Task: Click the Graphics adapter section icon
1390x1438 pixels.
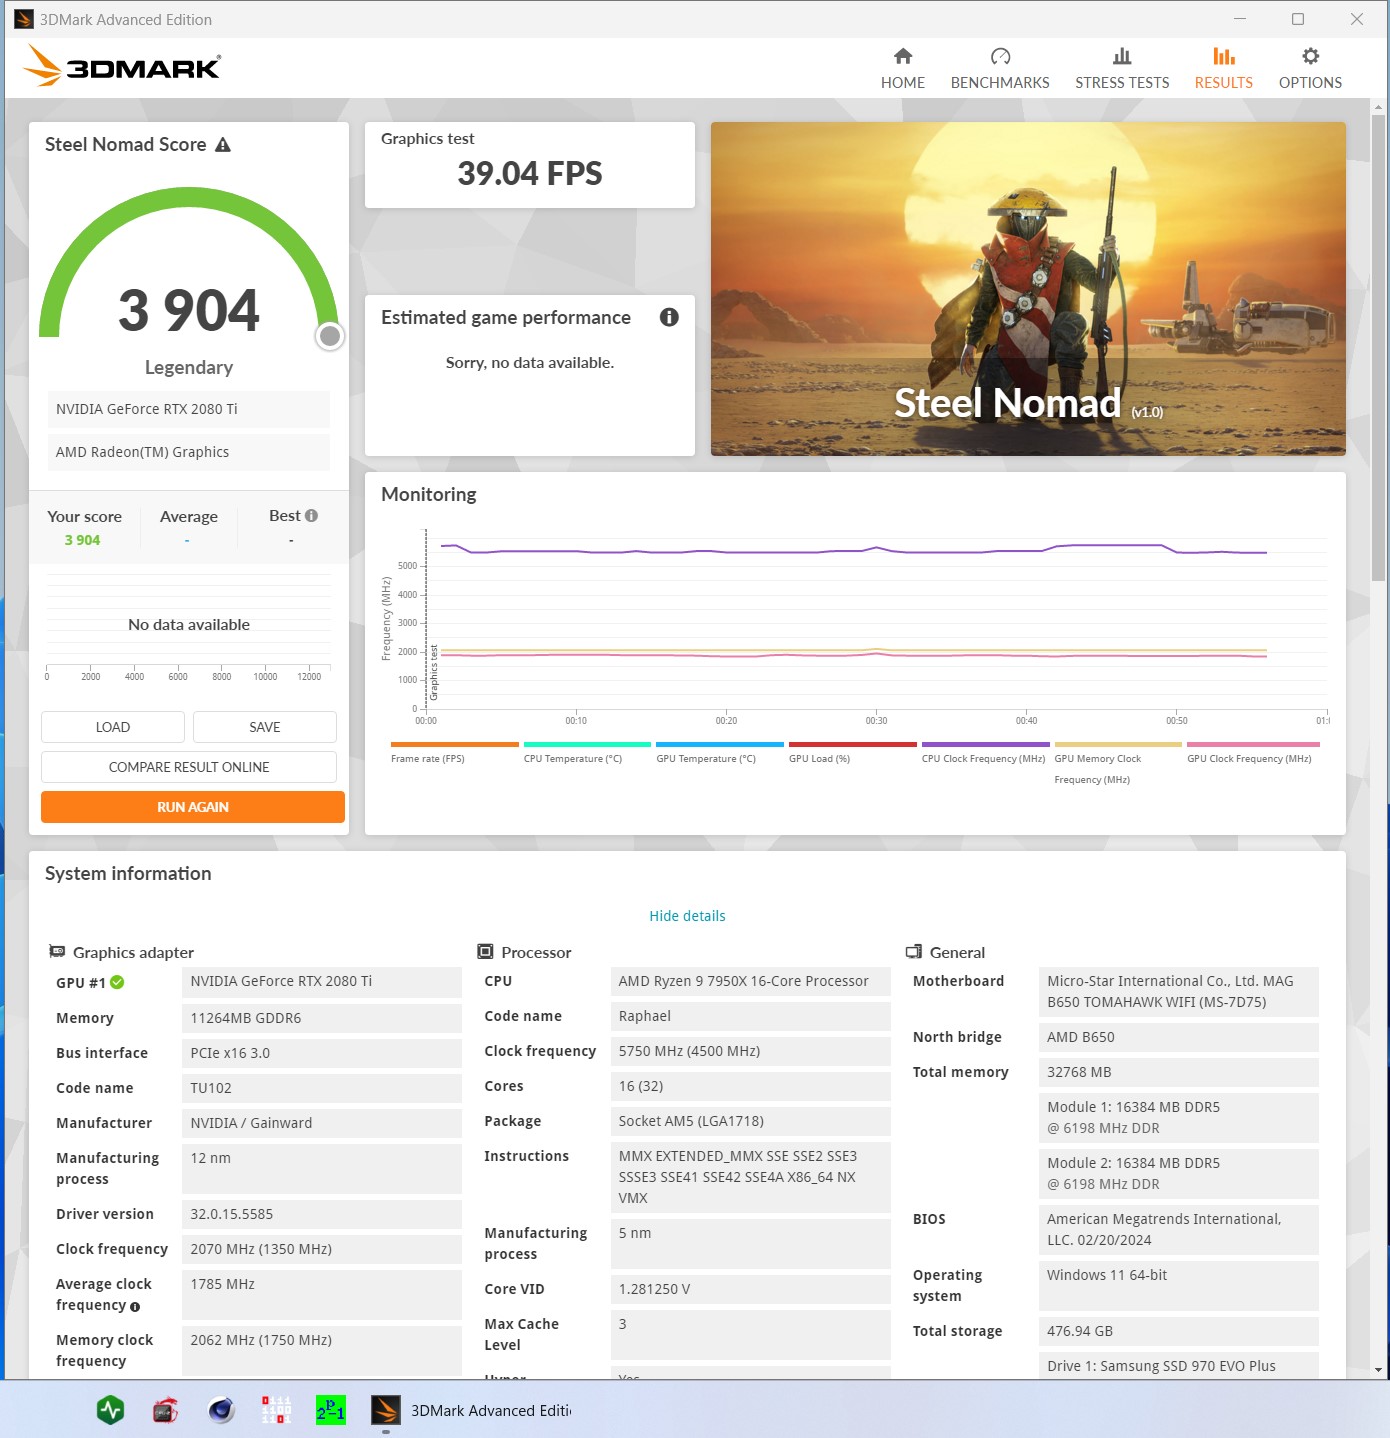Action: coord(57,952)
